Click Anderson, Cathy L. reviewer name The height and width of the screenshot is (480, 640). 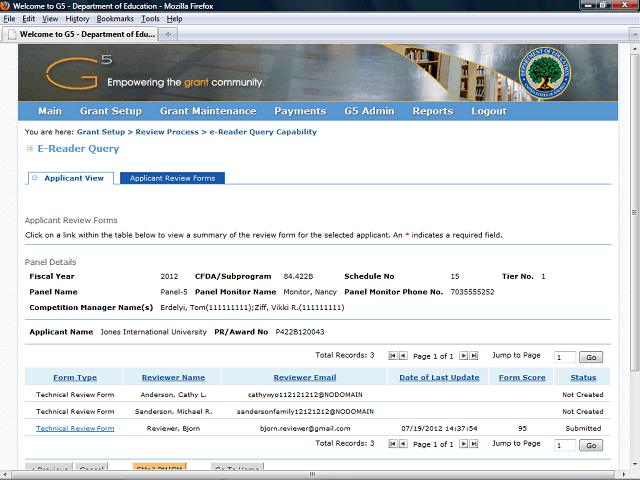[x=173, y=395]
